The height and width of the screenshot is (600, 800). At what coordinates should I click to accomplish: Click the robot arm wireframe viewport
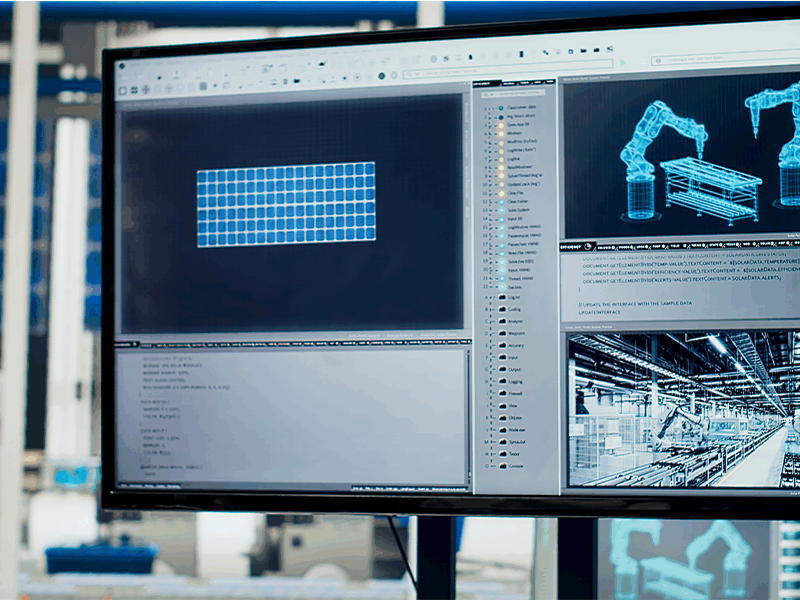680,160
